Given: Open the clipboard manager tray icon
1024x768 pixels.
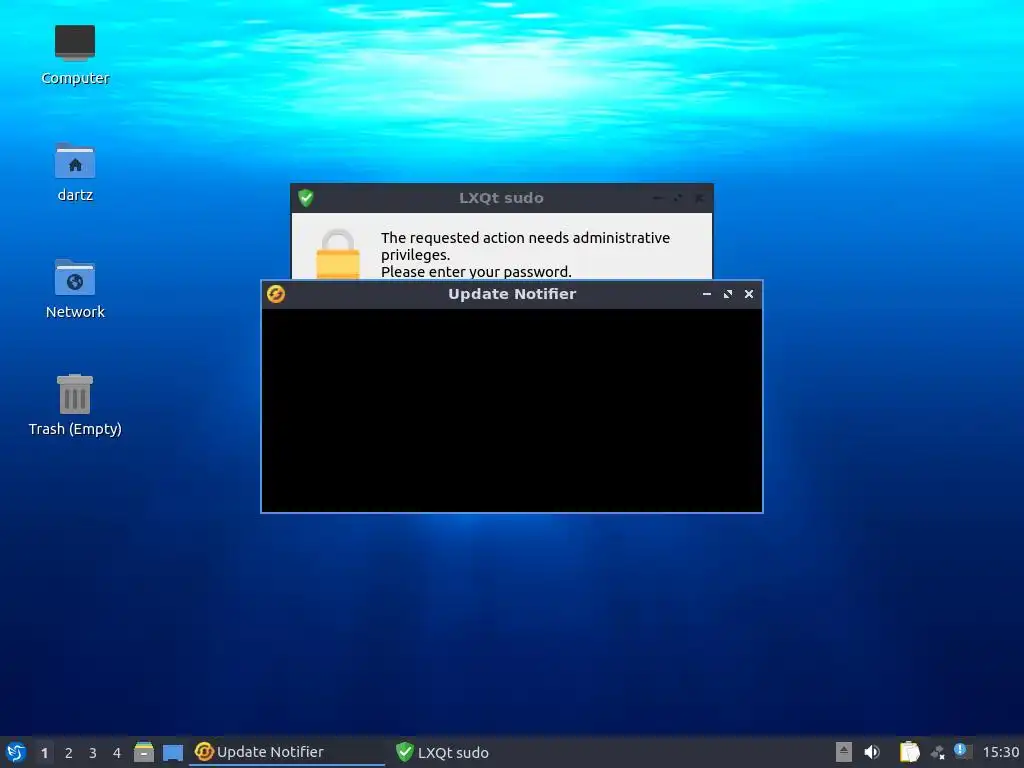Looking at the screenshot, I should pos(910,752).
